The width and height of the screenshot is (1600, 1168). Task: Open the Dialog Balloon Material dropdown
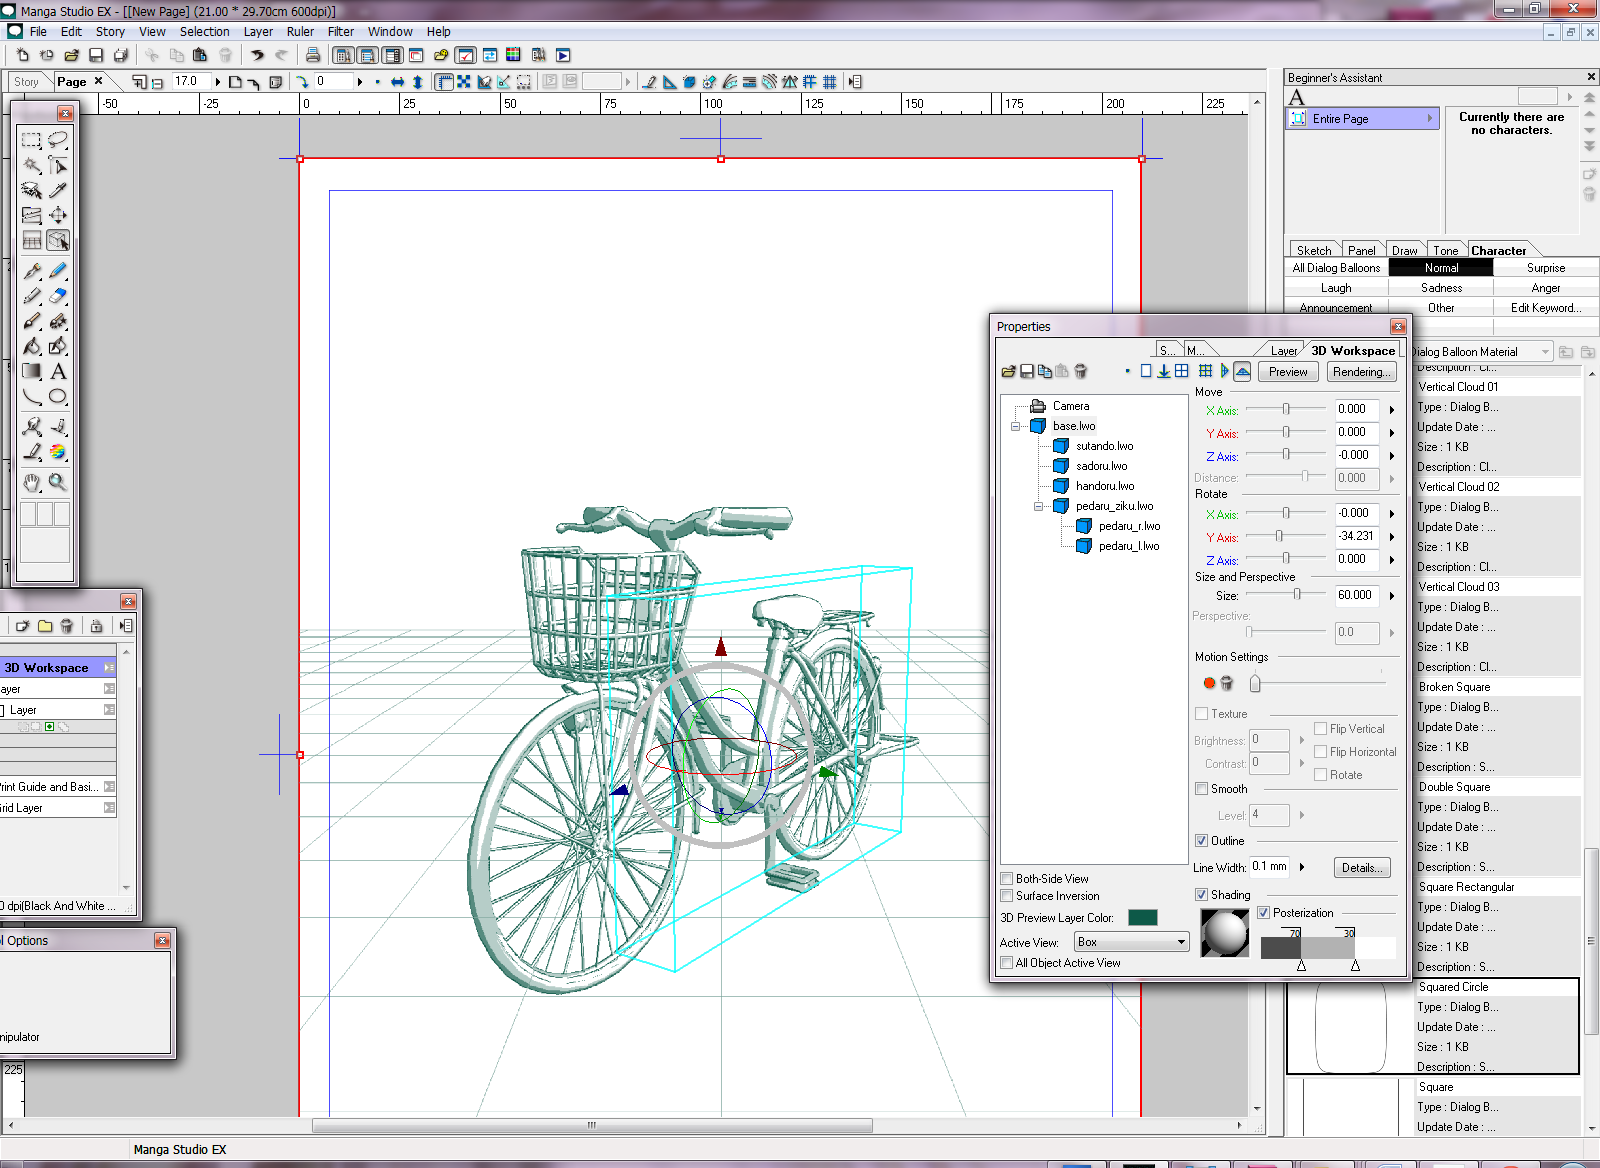coord(1545,352)
